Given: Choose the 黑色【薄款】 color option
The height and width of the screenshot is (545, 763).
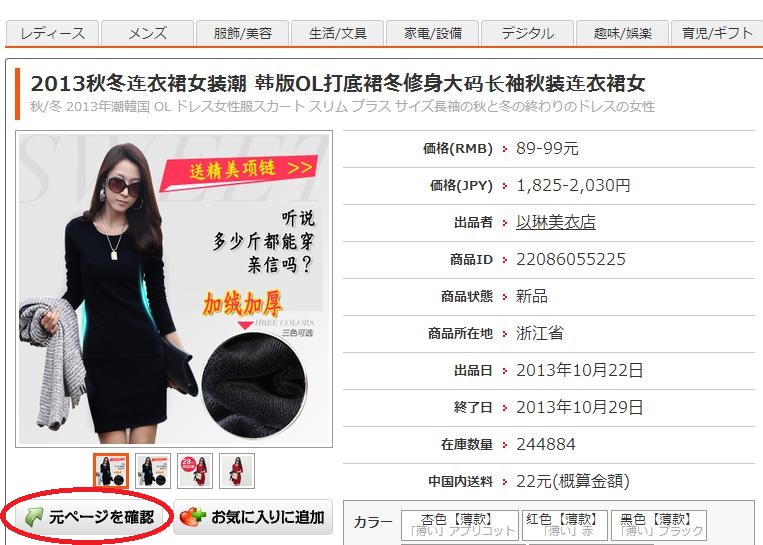Looking at the screenshot, I should [x=659, y=525].
